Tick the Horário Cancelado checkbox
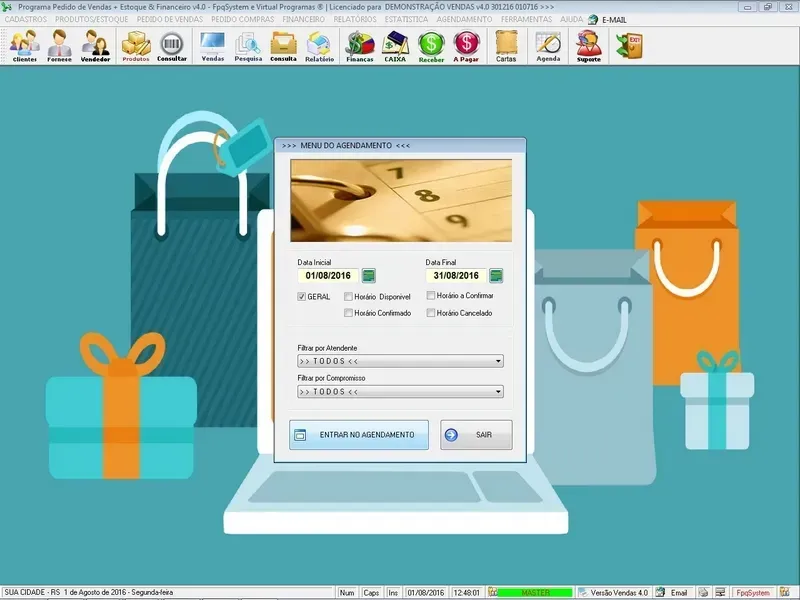Viewport: 800px width, 600px height. click(x=430, y=313)
